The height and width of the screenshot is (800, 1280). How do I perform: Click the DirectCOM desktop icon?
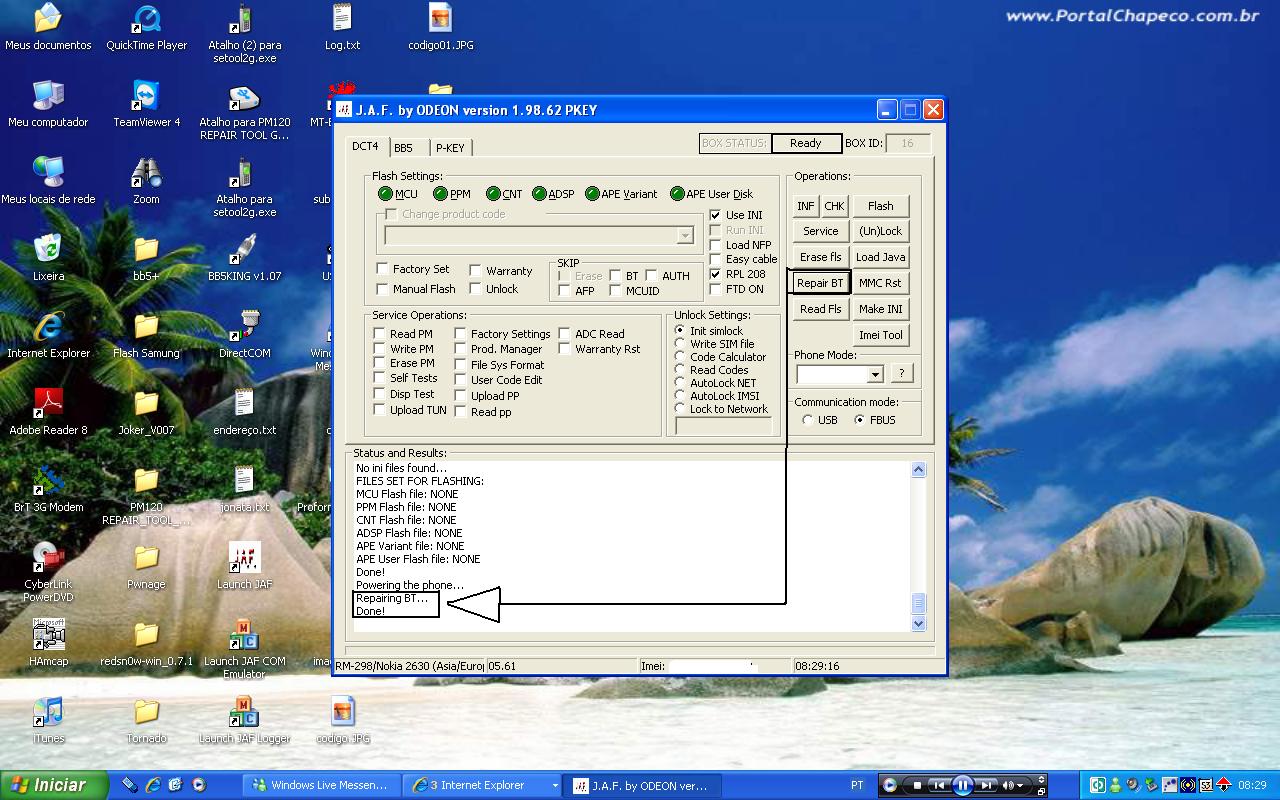(244, 335)
